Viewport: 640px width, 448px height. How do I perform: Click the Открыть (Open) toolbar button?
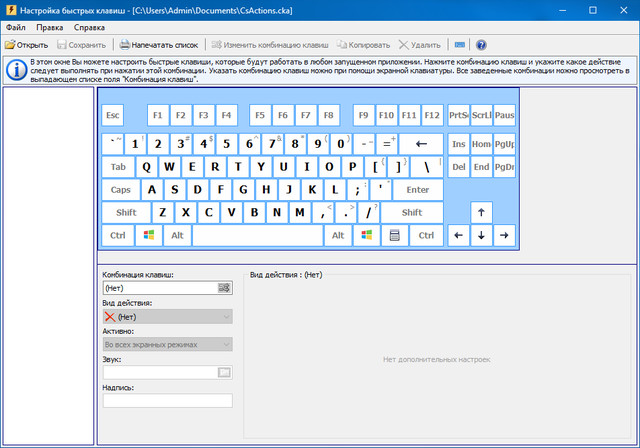tap(26, 45)
